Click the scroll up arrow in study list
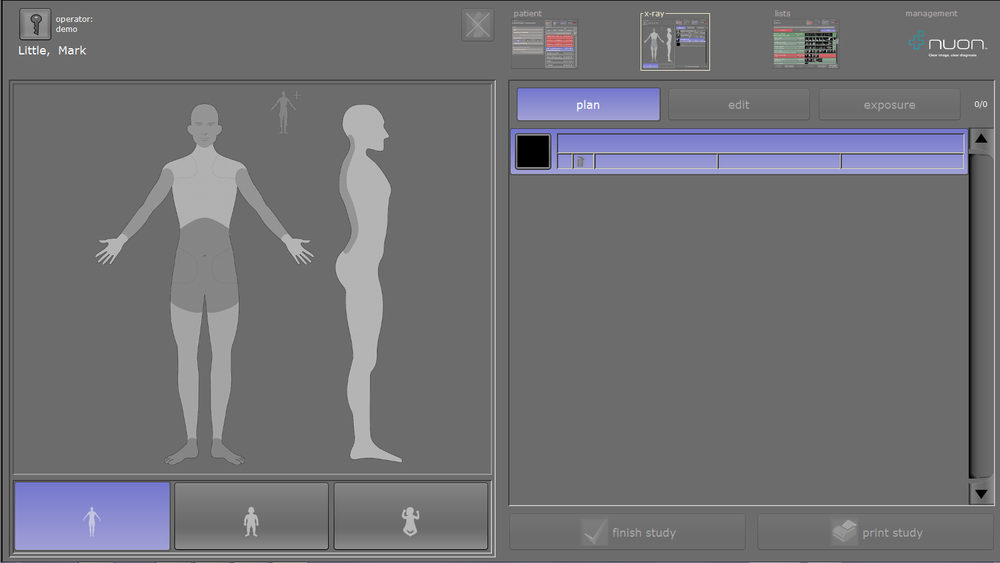 [x=981, y=138]
